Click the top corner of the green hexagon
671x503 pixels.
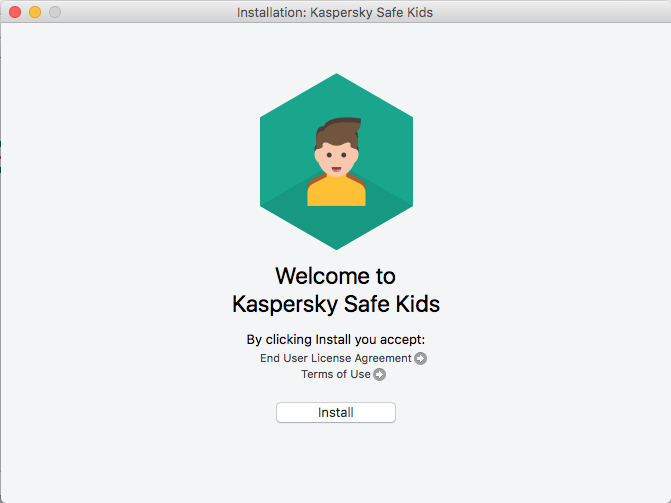336,82
